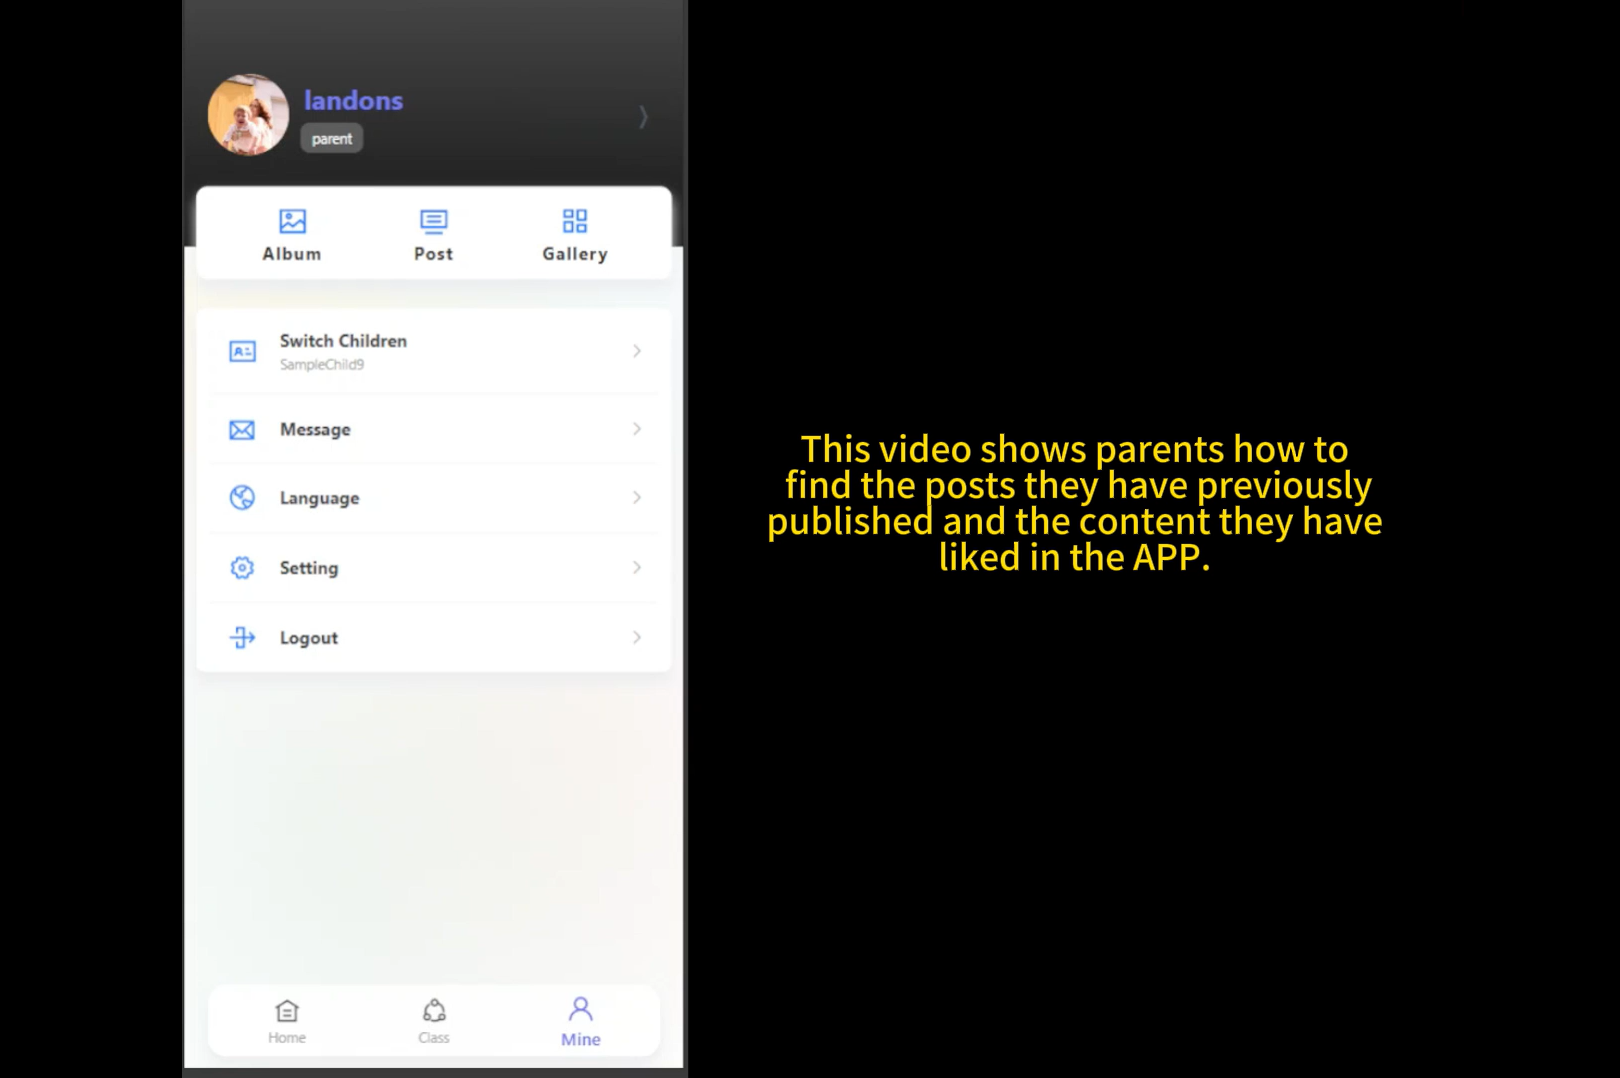
Task: Select the Mine tab
Action: (x=580, y=1018)
